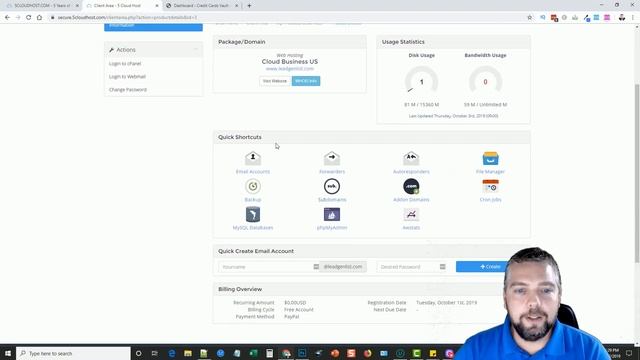Click Login to Webmail action

point(127,77)
